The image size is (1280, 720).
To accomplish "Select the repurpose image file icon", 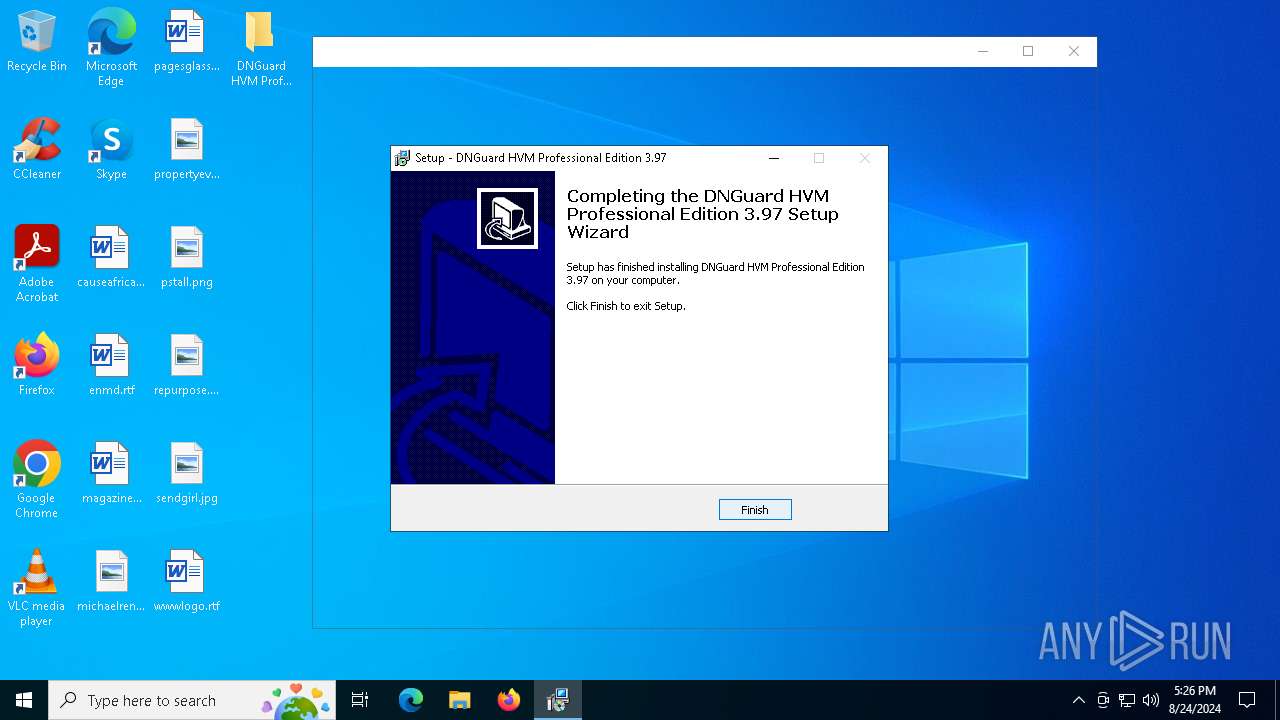I will (186, 366).
